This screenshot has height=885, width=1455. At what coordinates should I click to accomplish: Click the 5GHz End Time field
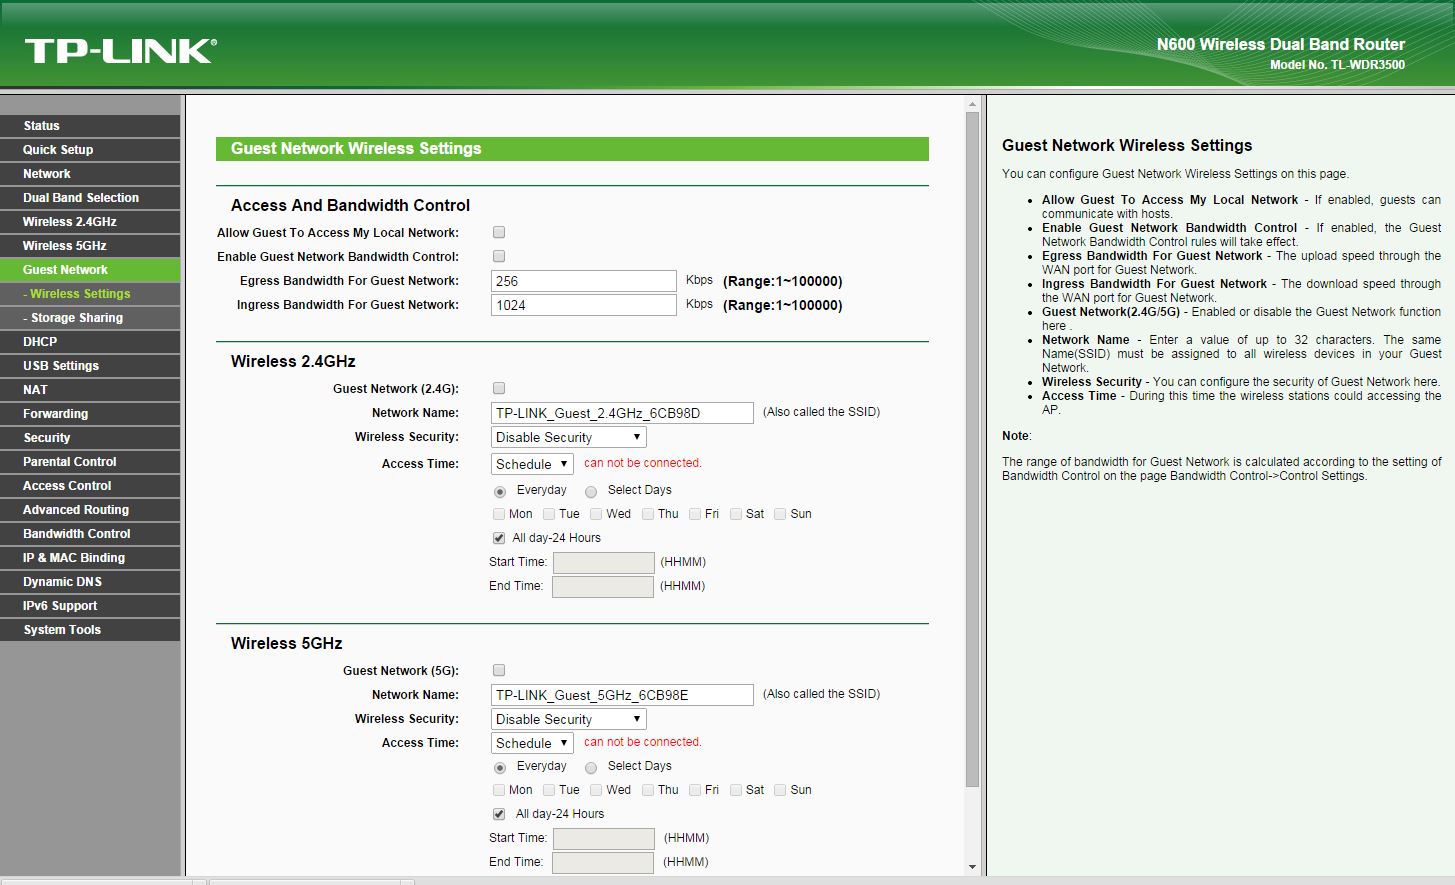[603, 862]
